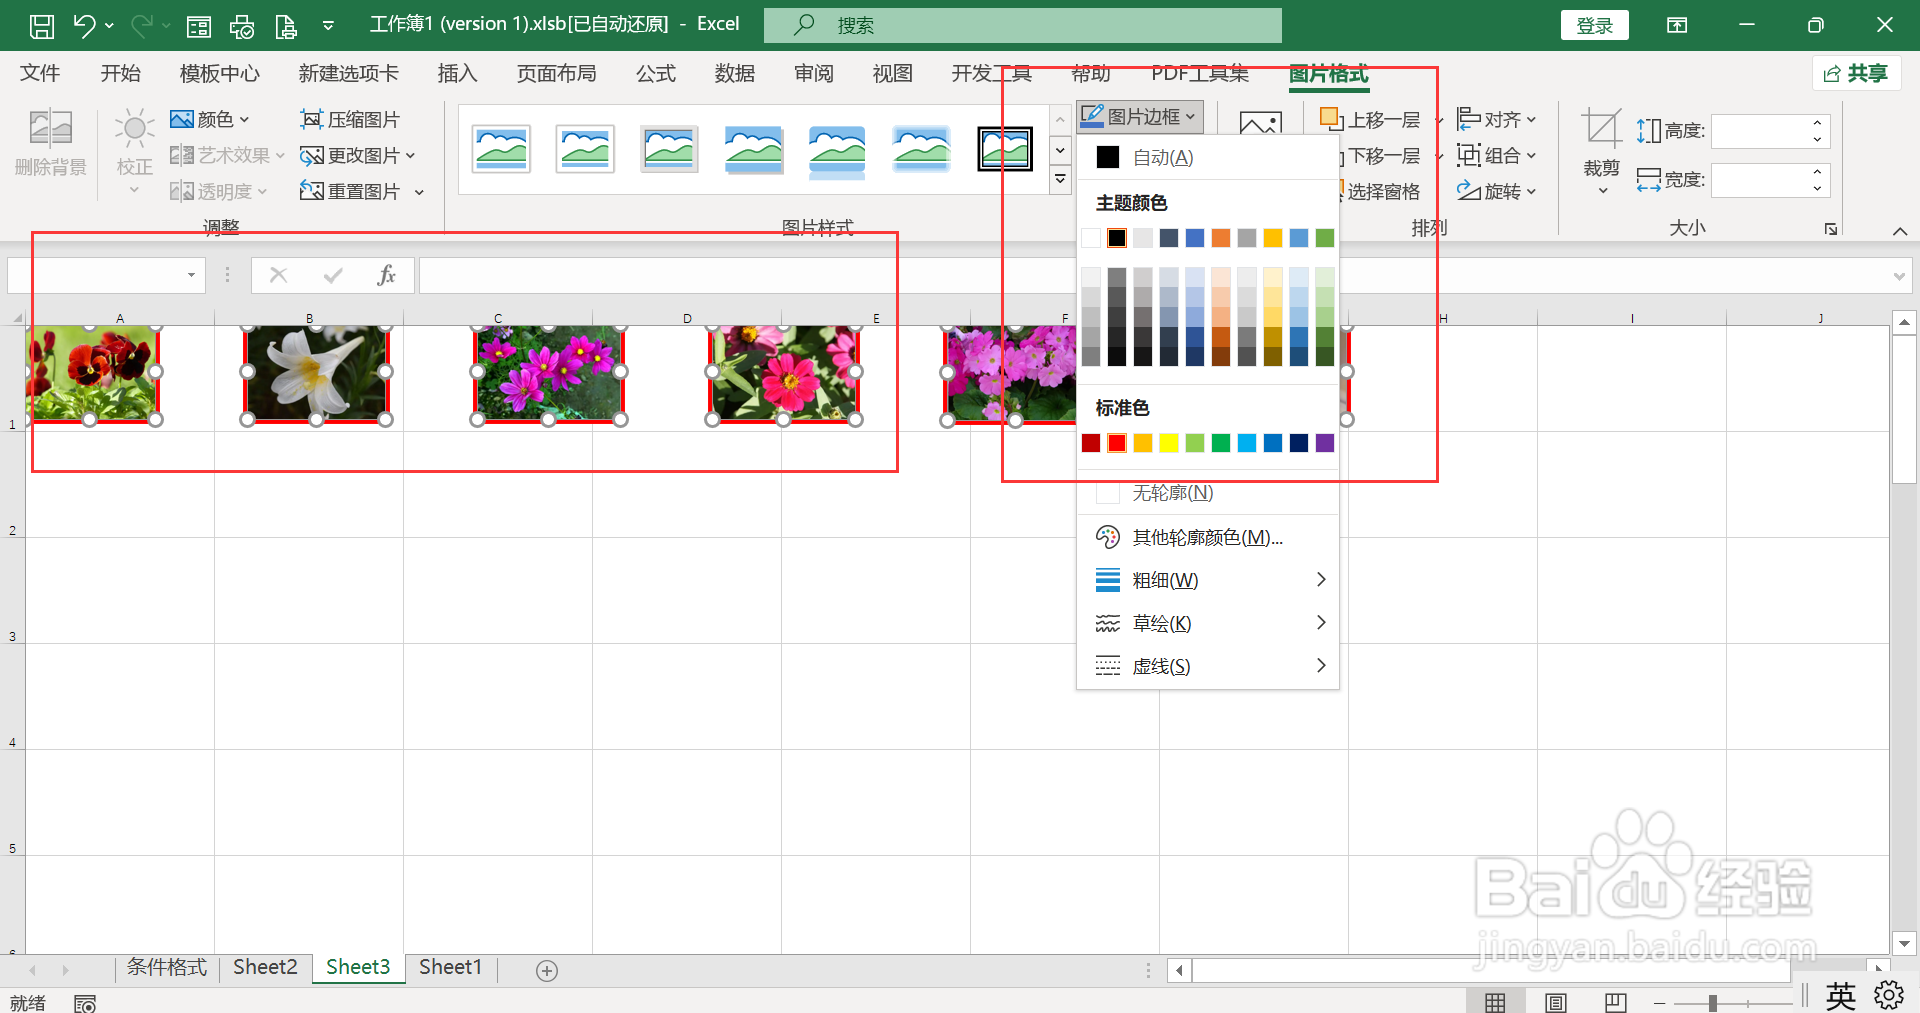The image size is (1920, 1013).
Task: Pick the standard yellow color swatch
Action: pyautogui.click(x=1169, y=443)
